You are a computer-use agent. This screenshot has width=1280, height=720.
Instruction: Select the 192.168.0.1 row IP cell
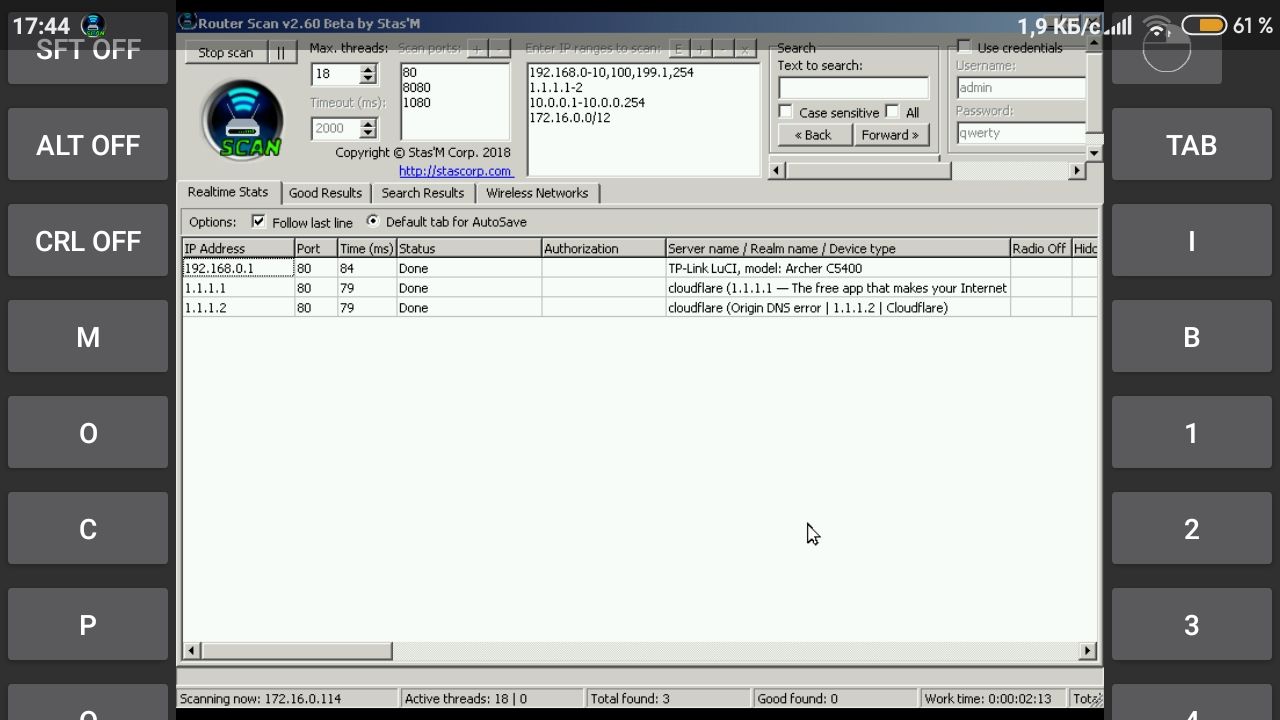point(238,268)
